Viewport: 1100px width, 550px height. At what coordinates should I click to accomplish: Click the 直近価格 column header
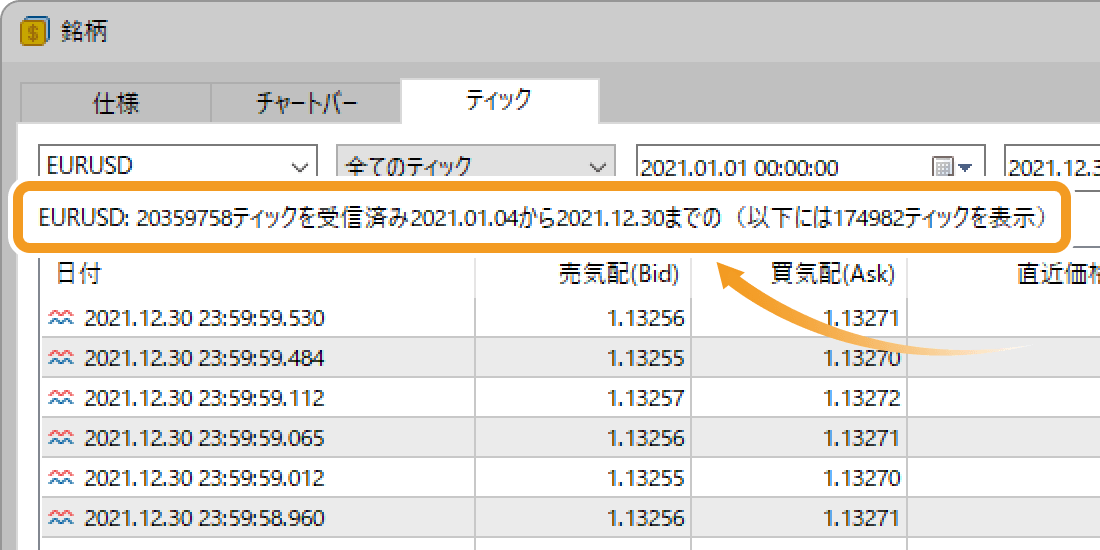coord(1003,275)
